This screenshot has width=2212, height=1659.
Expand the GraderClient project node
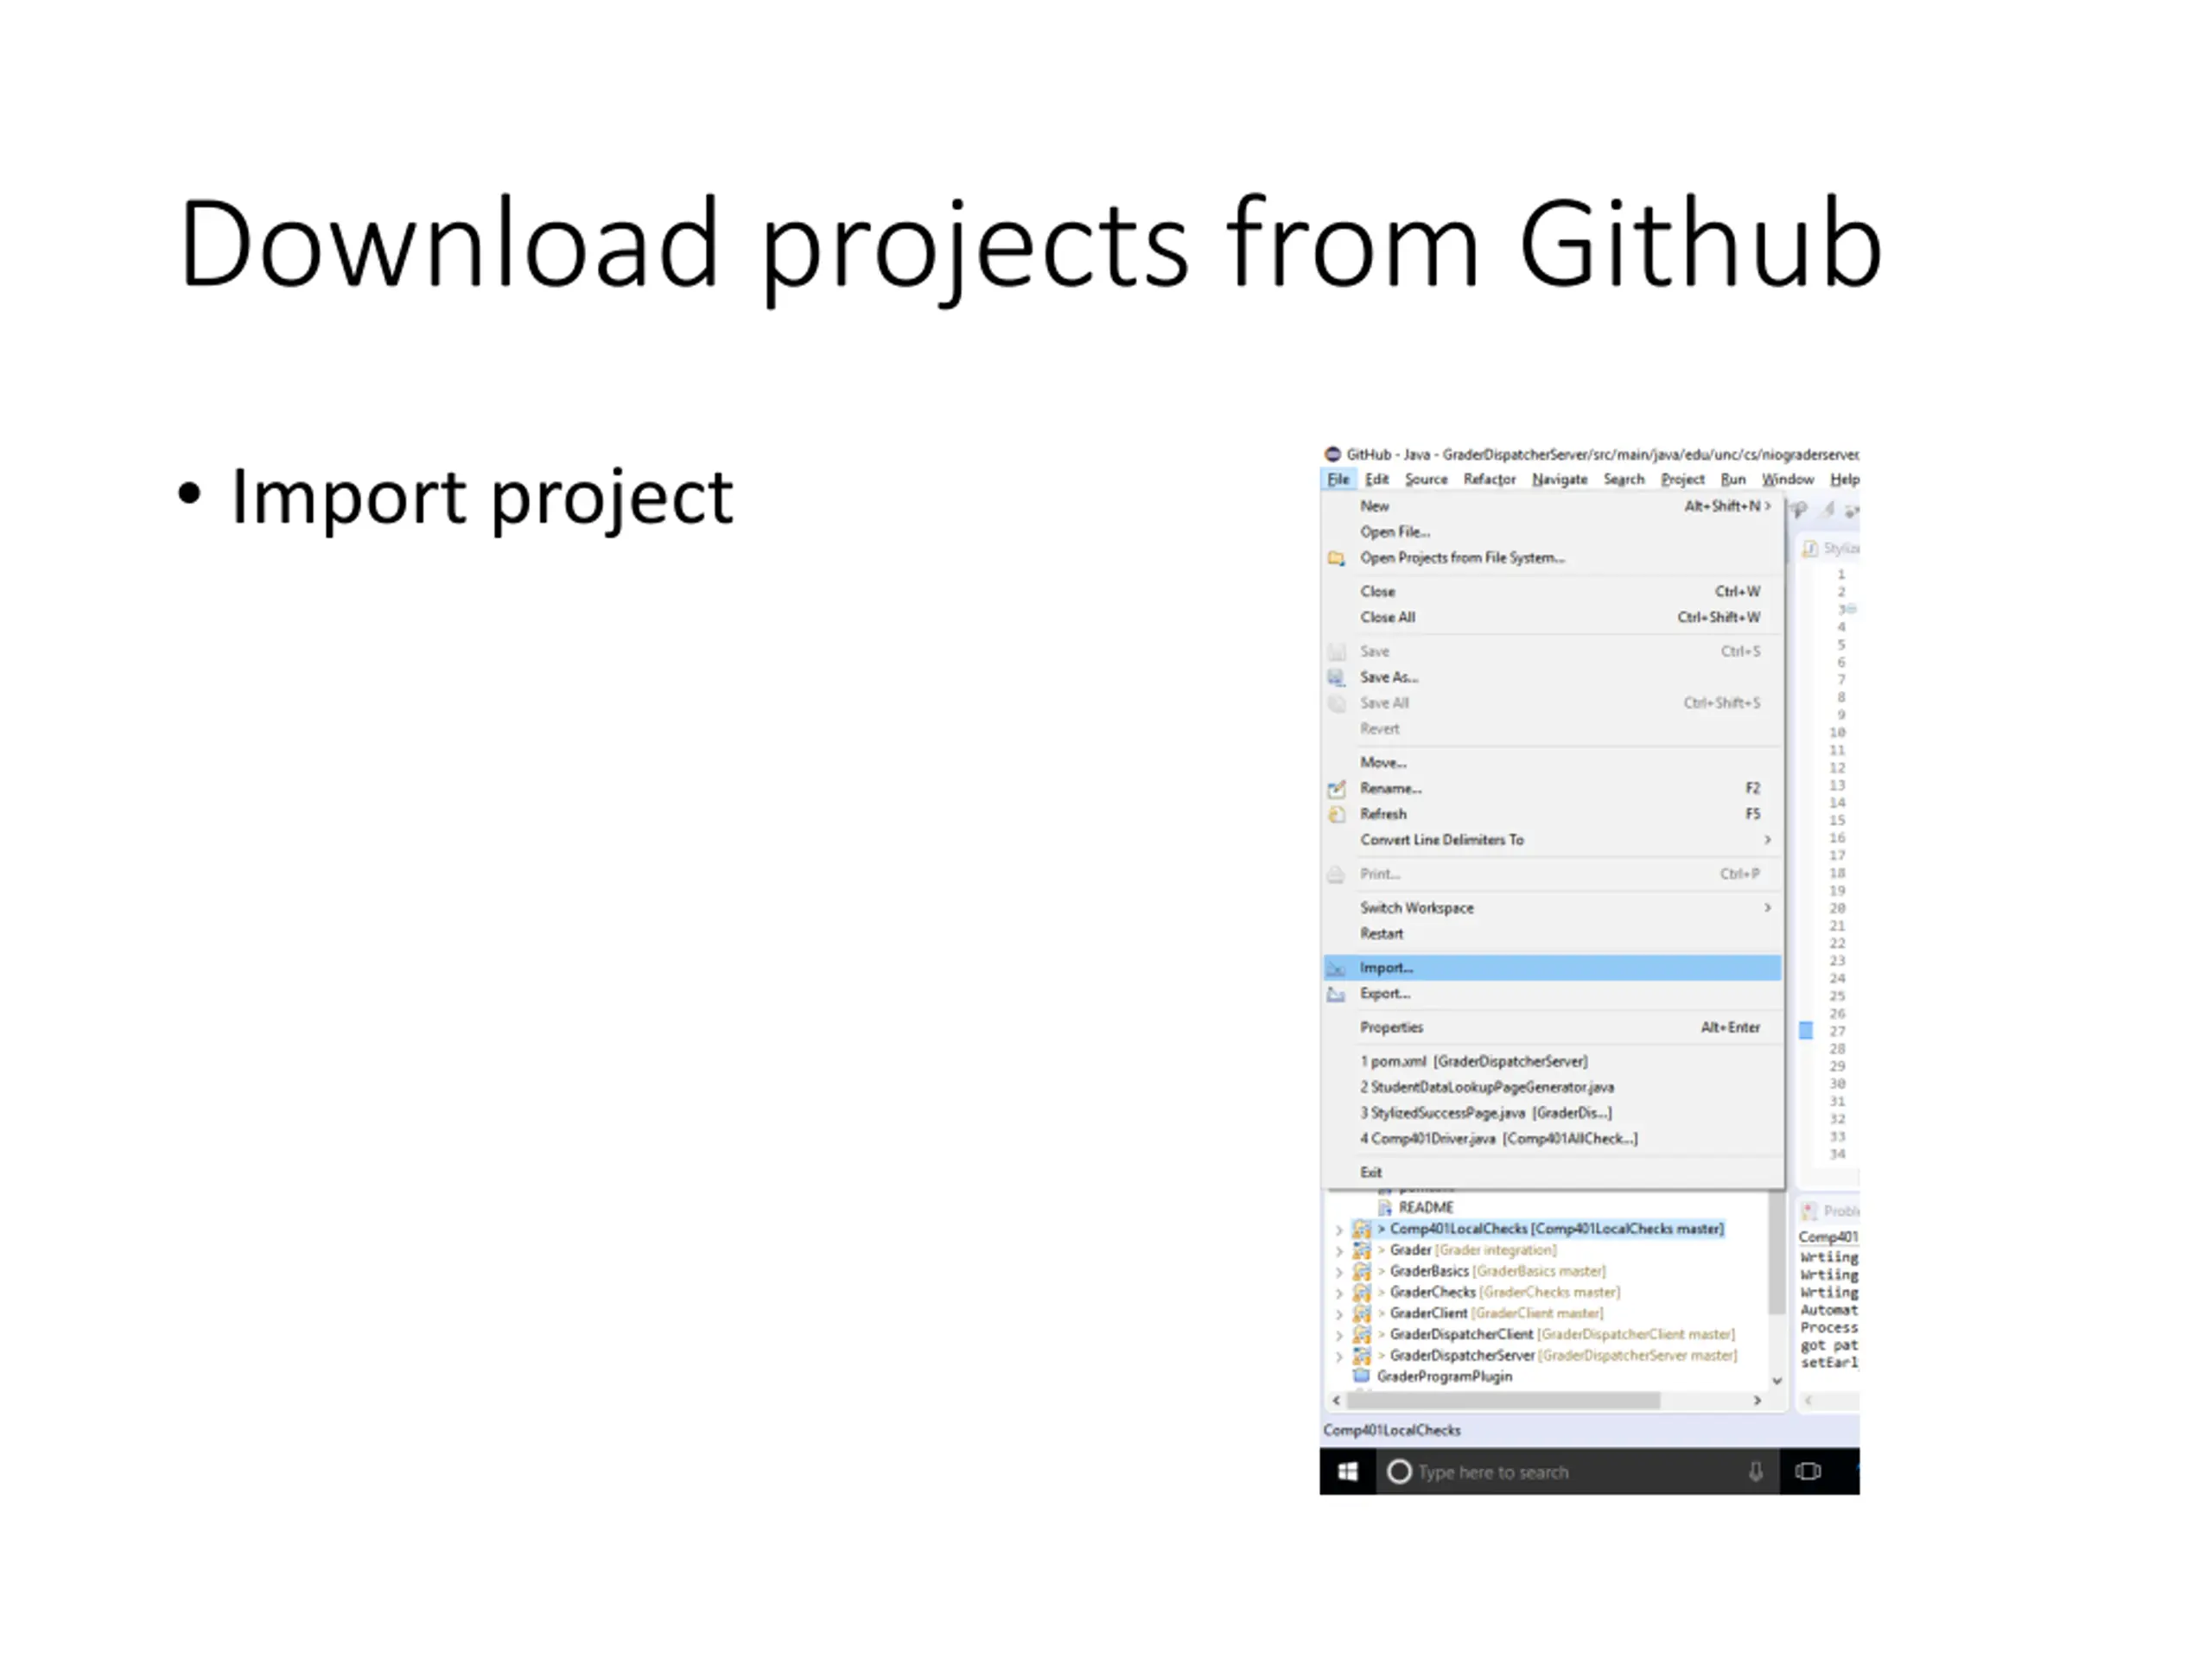click(x=1339, y=1314)
